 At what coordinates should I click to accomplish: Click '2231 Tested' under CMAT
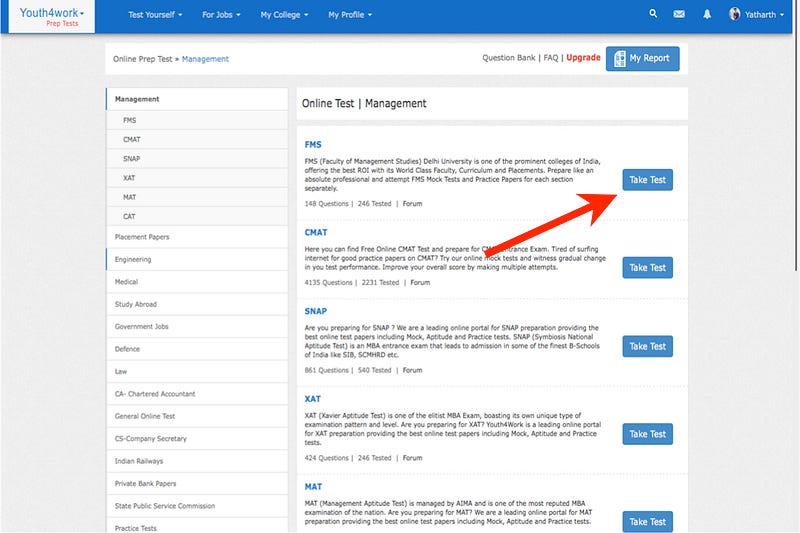(380, 283)
